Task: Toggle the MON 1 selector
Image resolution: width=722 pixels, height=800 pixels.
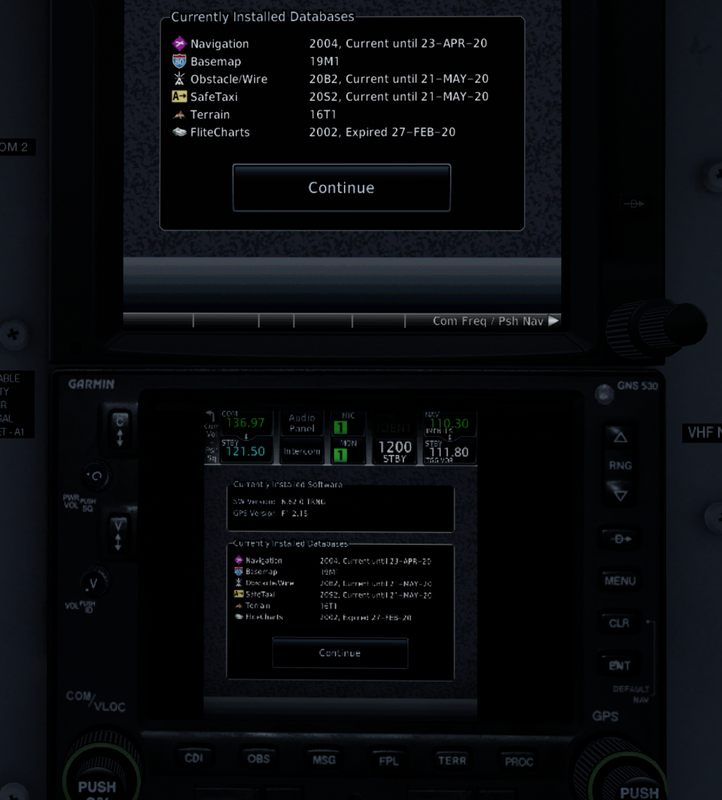Action: [348, 451]
